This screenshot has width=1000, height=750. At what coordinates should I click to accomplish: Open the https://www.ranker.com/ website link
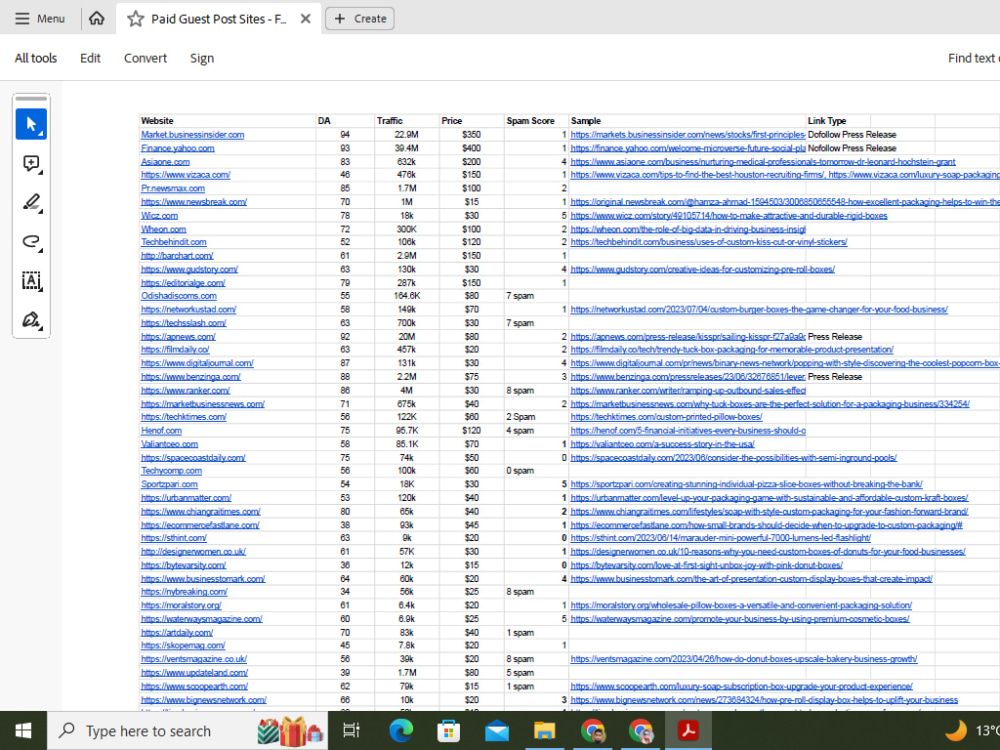pyautogui.click(x=186, y=390)
